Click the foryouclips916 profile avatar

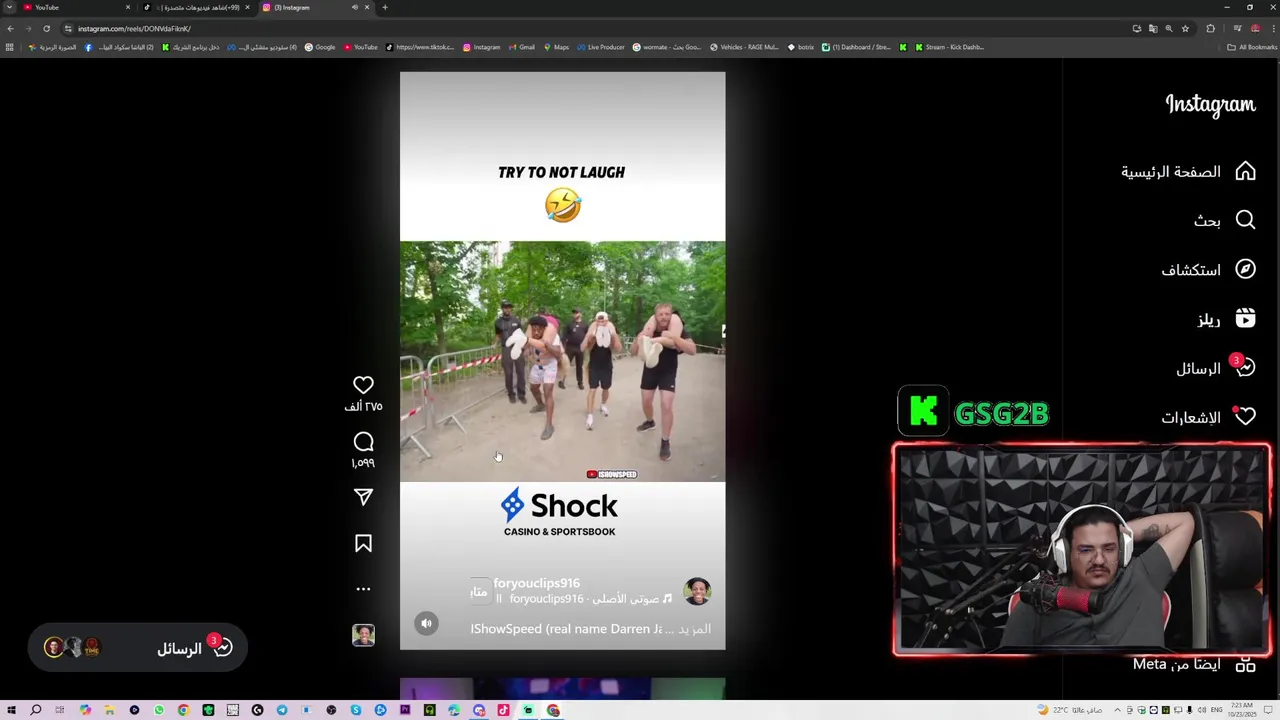click(697, 591)
